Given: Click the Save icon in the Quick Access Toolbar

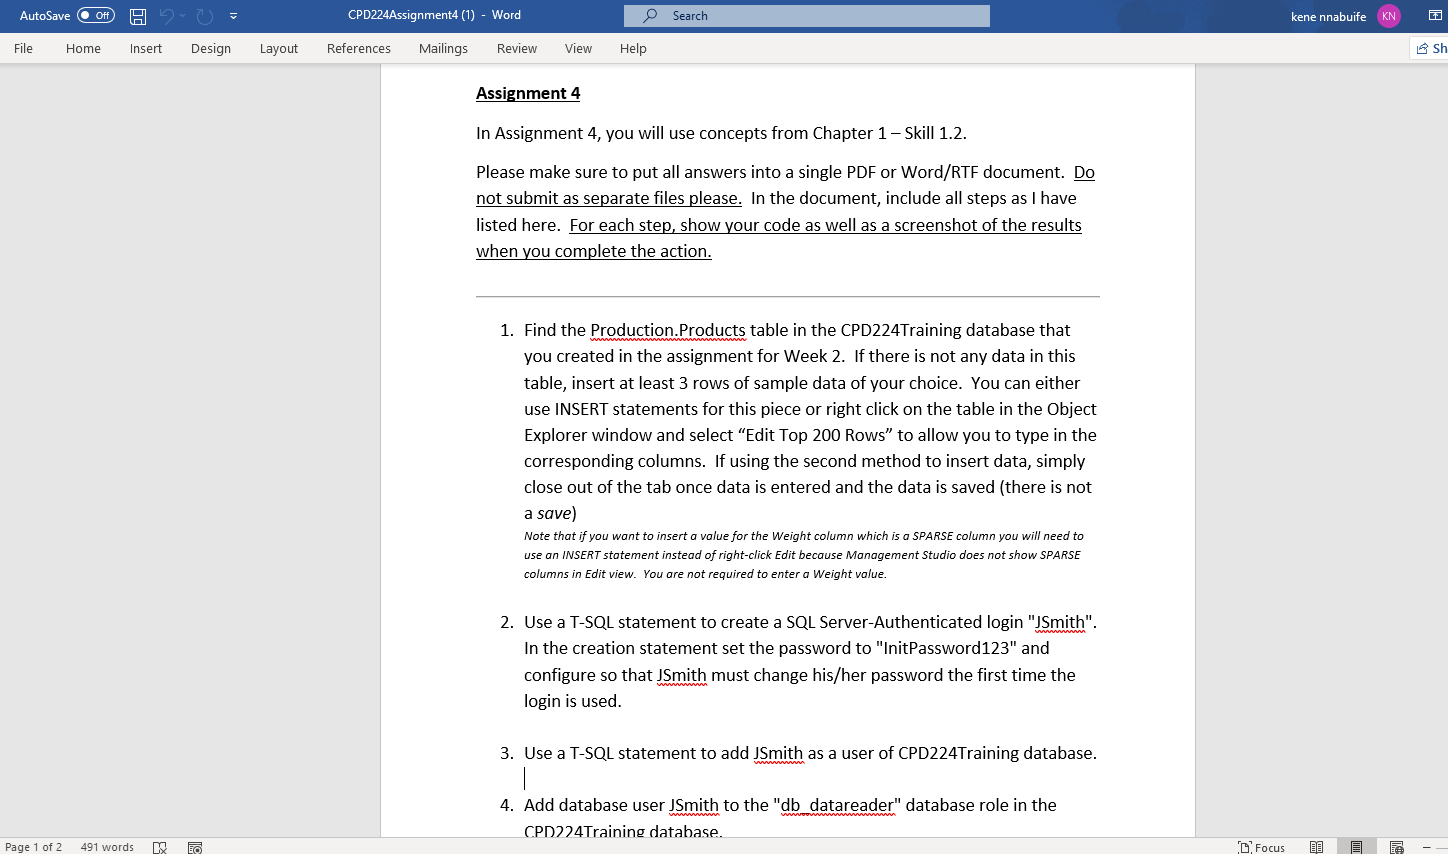Looking at the screenshot, I should 137,15.
